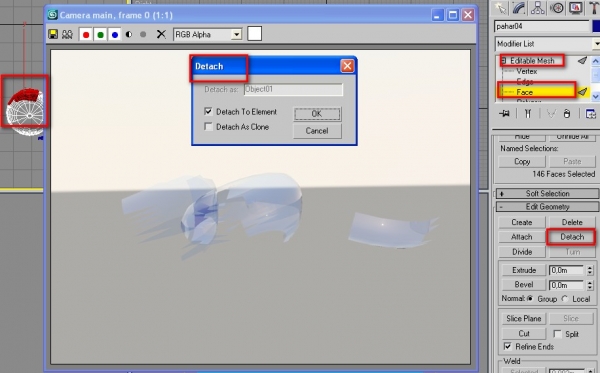
Task: Toggle the green channel display
Action: (x=100, y=35)
